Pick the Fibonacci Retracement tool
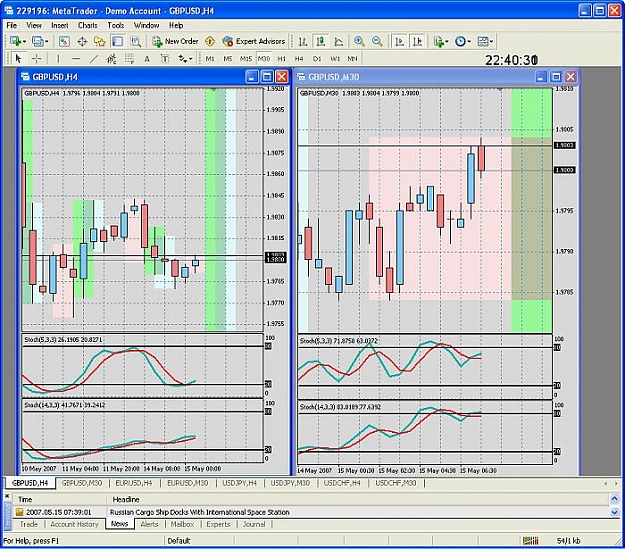625x549 pixels. [129, 59]
